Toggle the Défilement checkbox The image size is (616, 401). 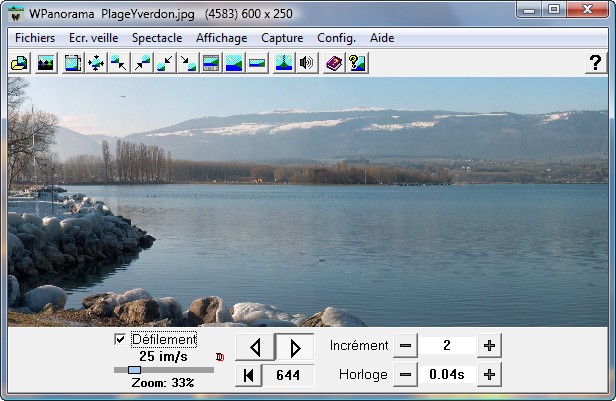pos(120,339)
